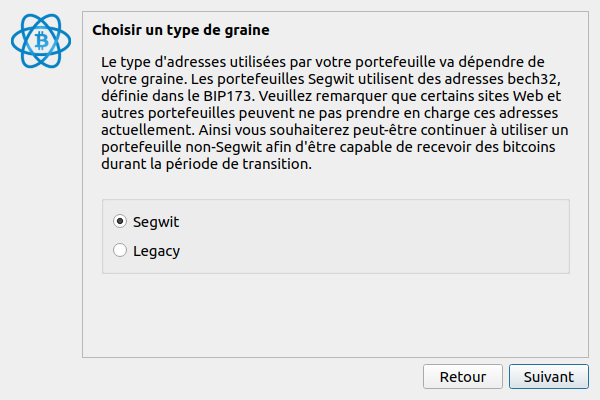
Task: Click the "Segwit" option label text
Action: tap(156, 221)
